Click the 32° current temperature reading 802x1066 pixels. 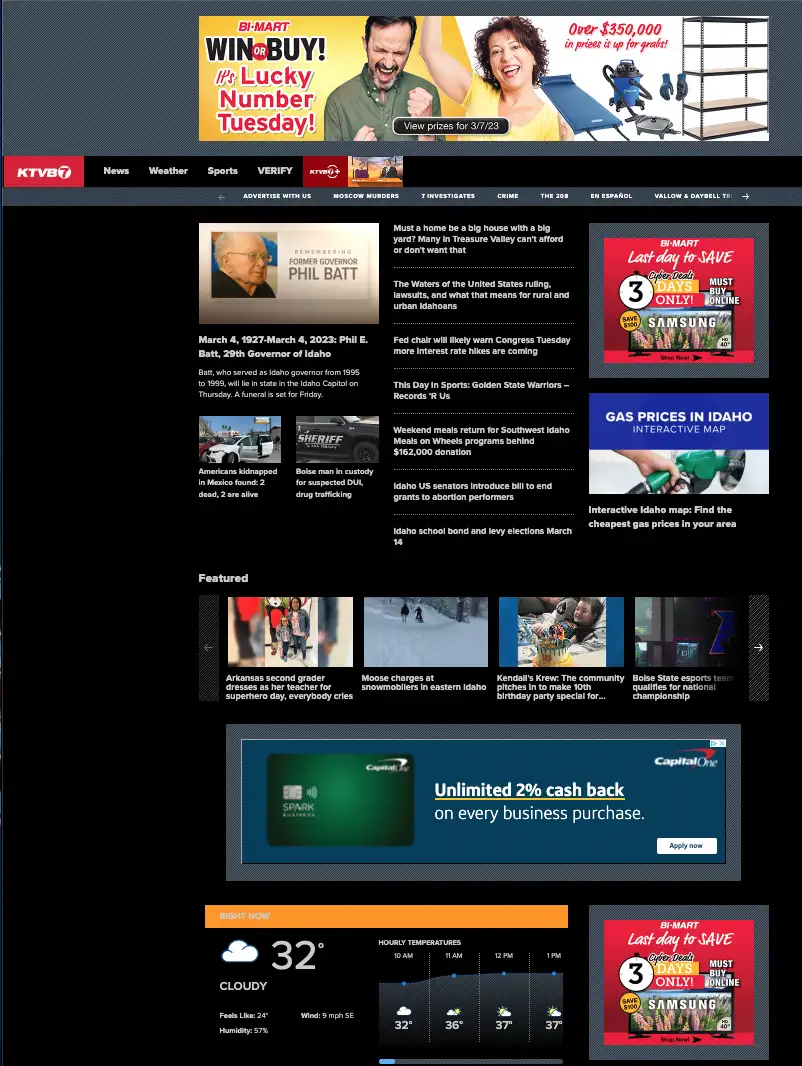(297, 955)
